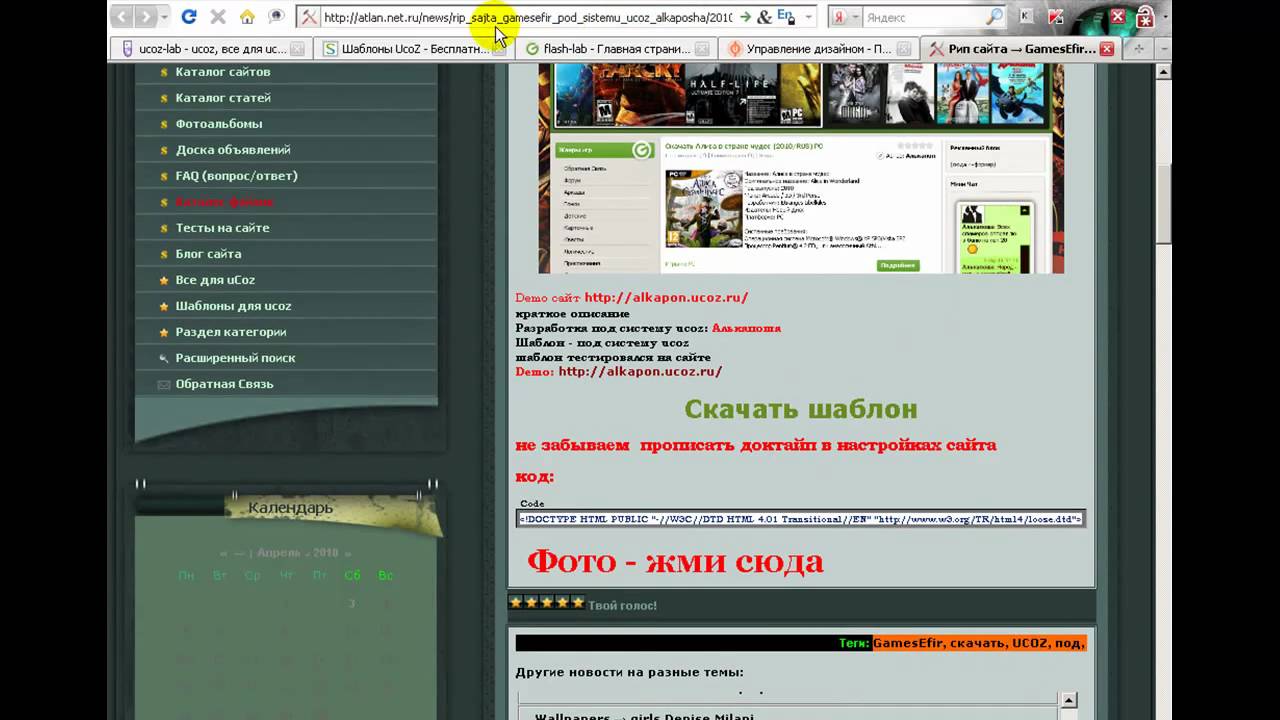Click the magnifier in Yandex search box
This screenshot has width=1280, height=720.
993,17
